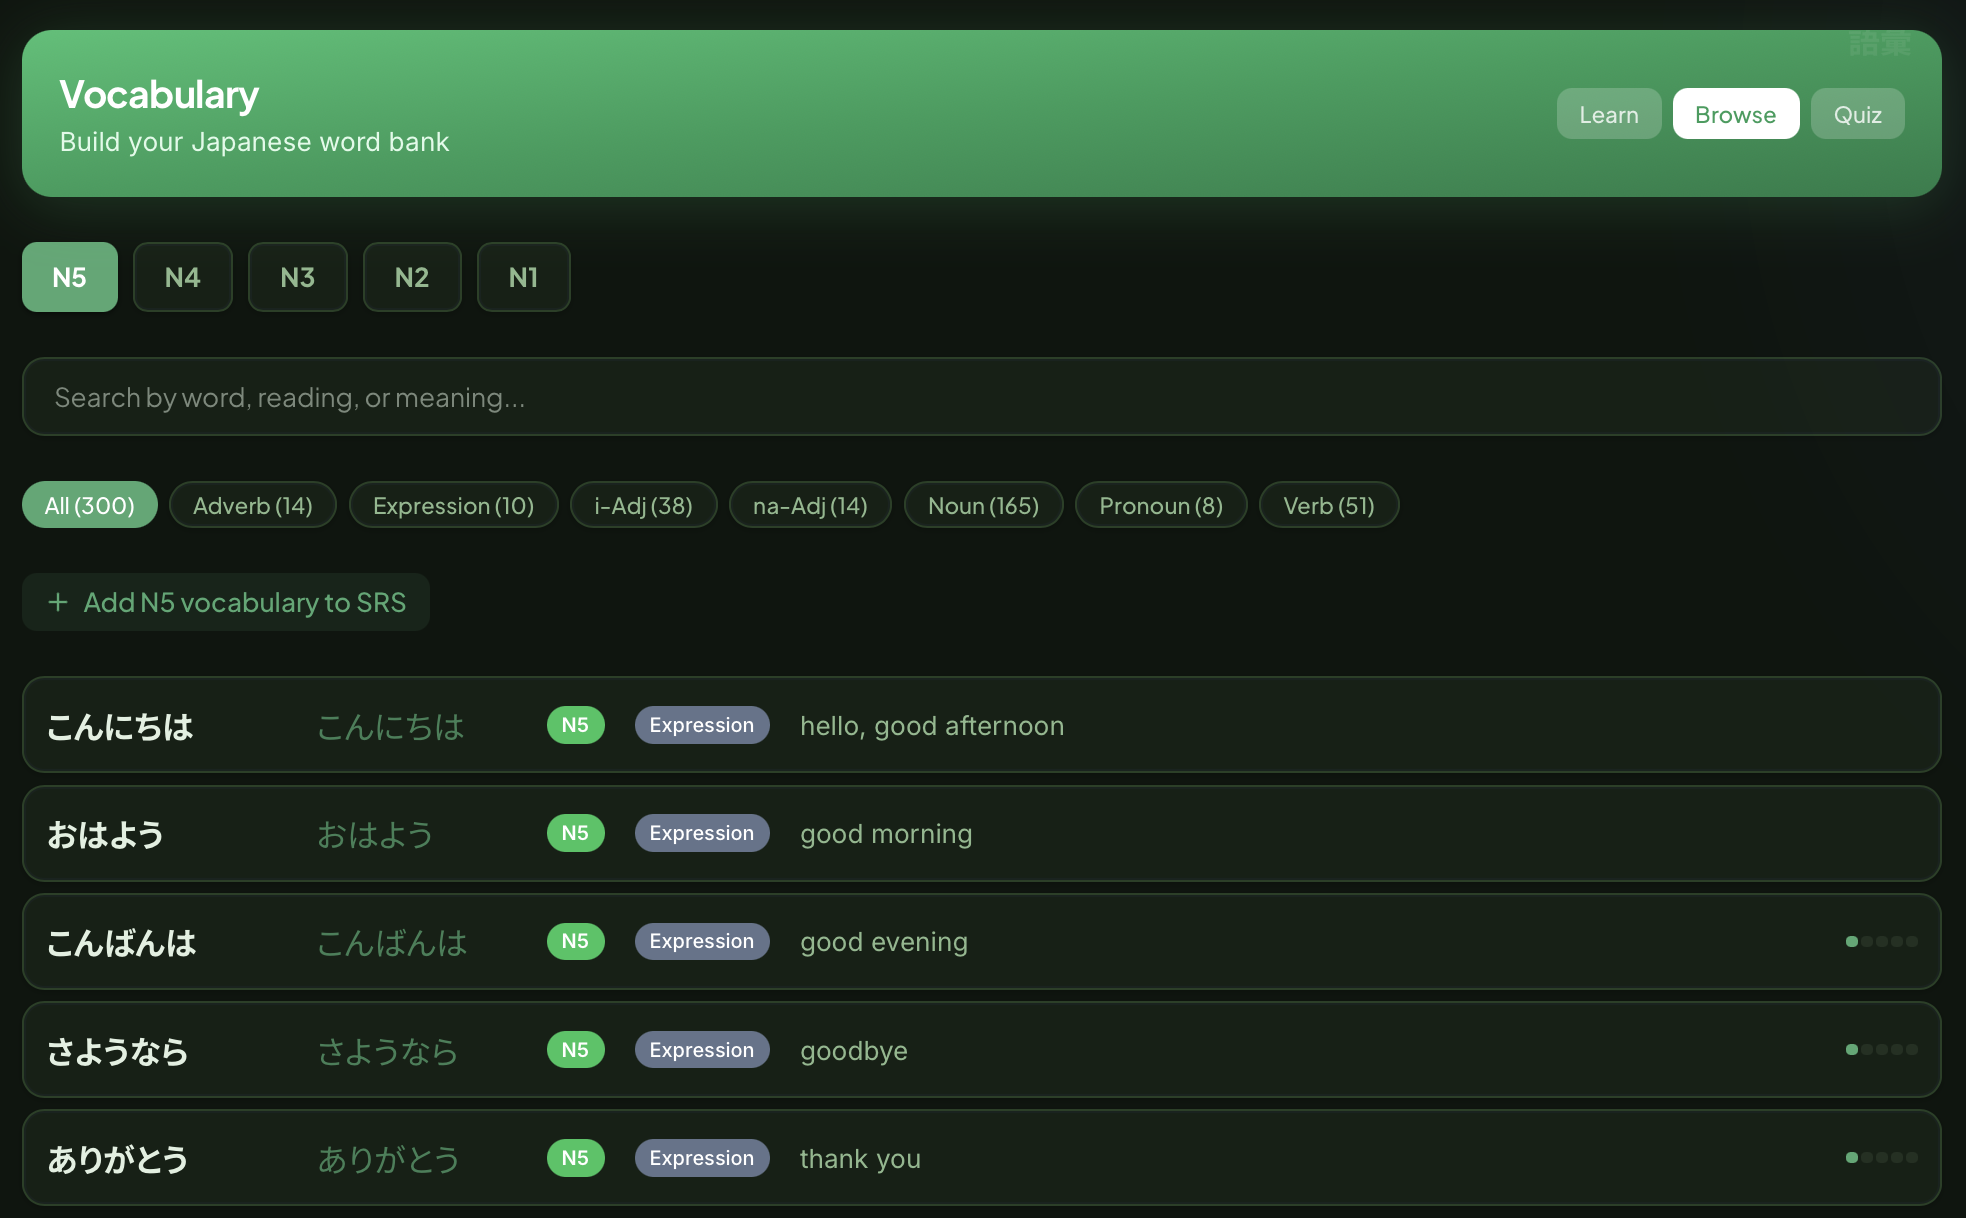Add N5 vocabulary to SRS
The width and height of the screenshot is (1966, 1218).
244,602
